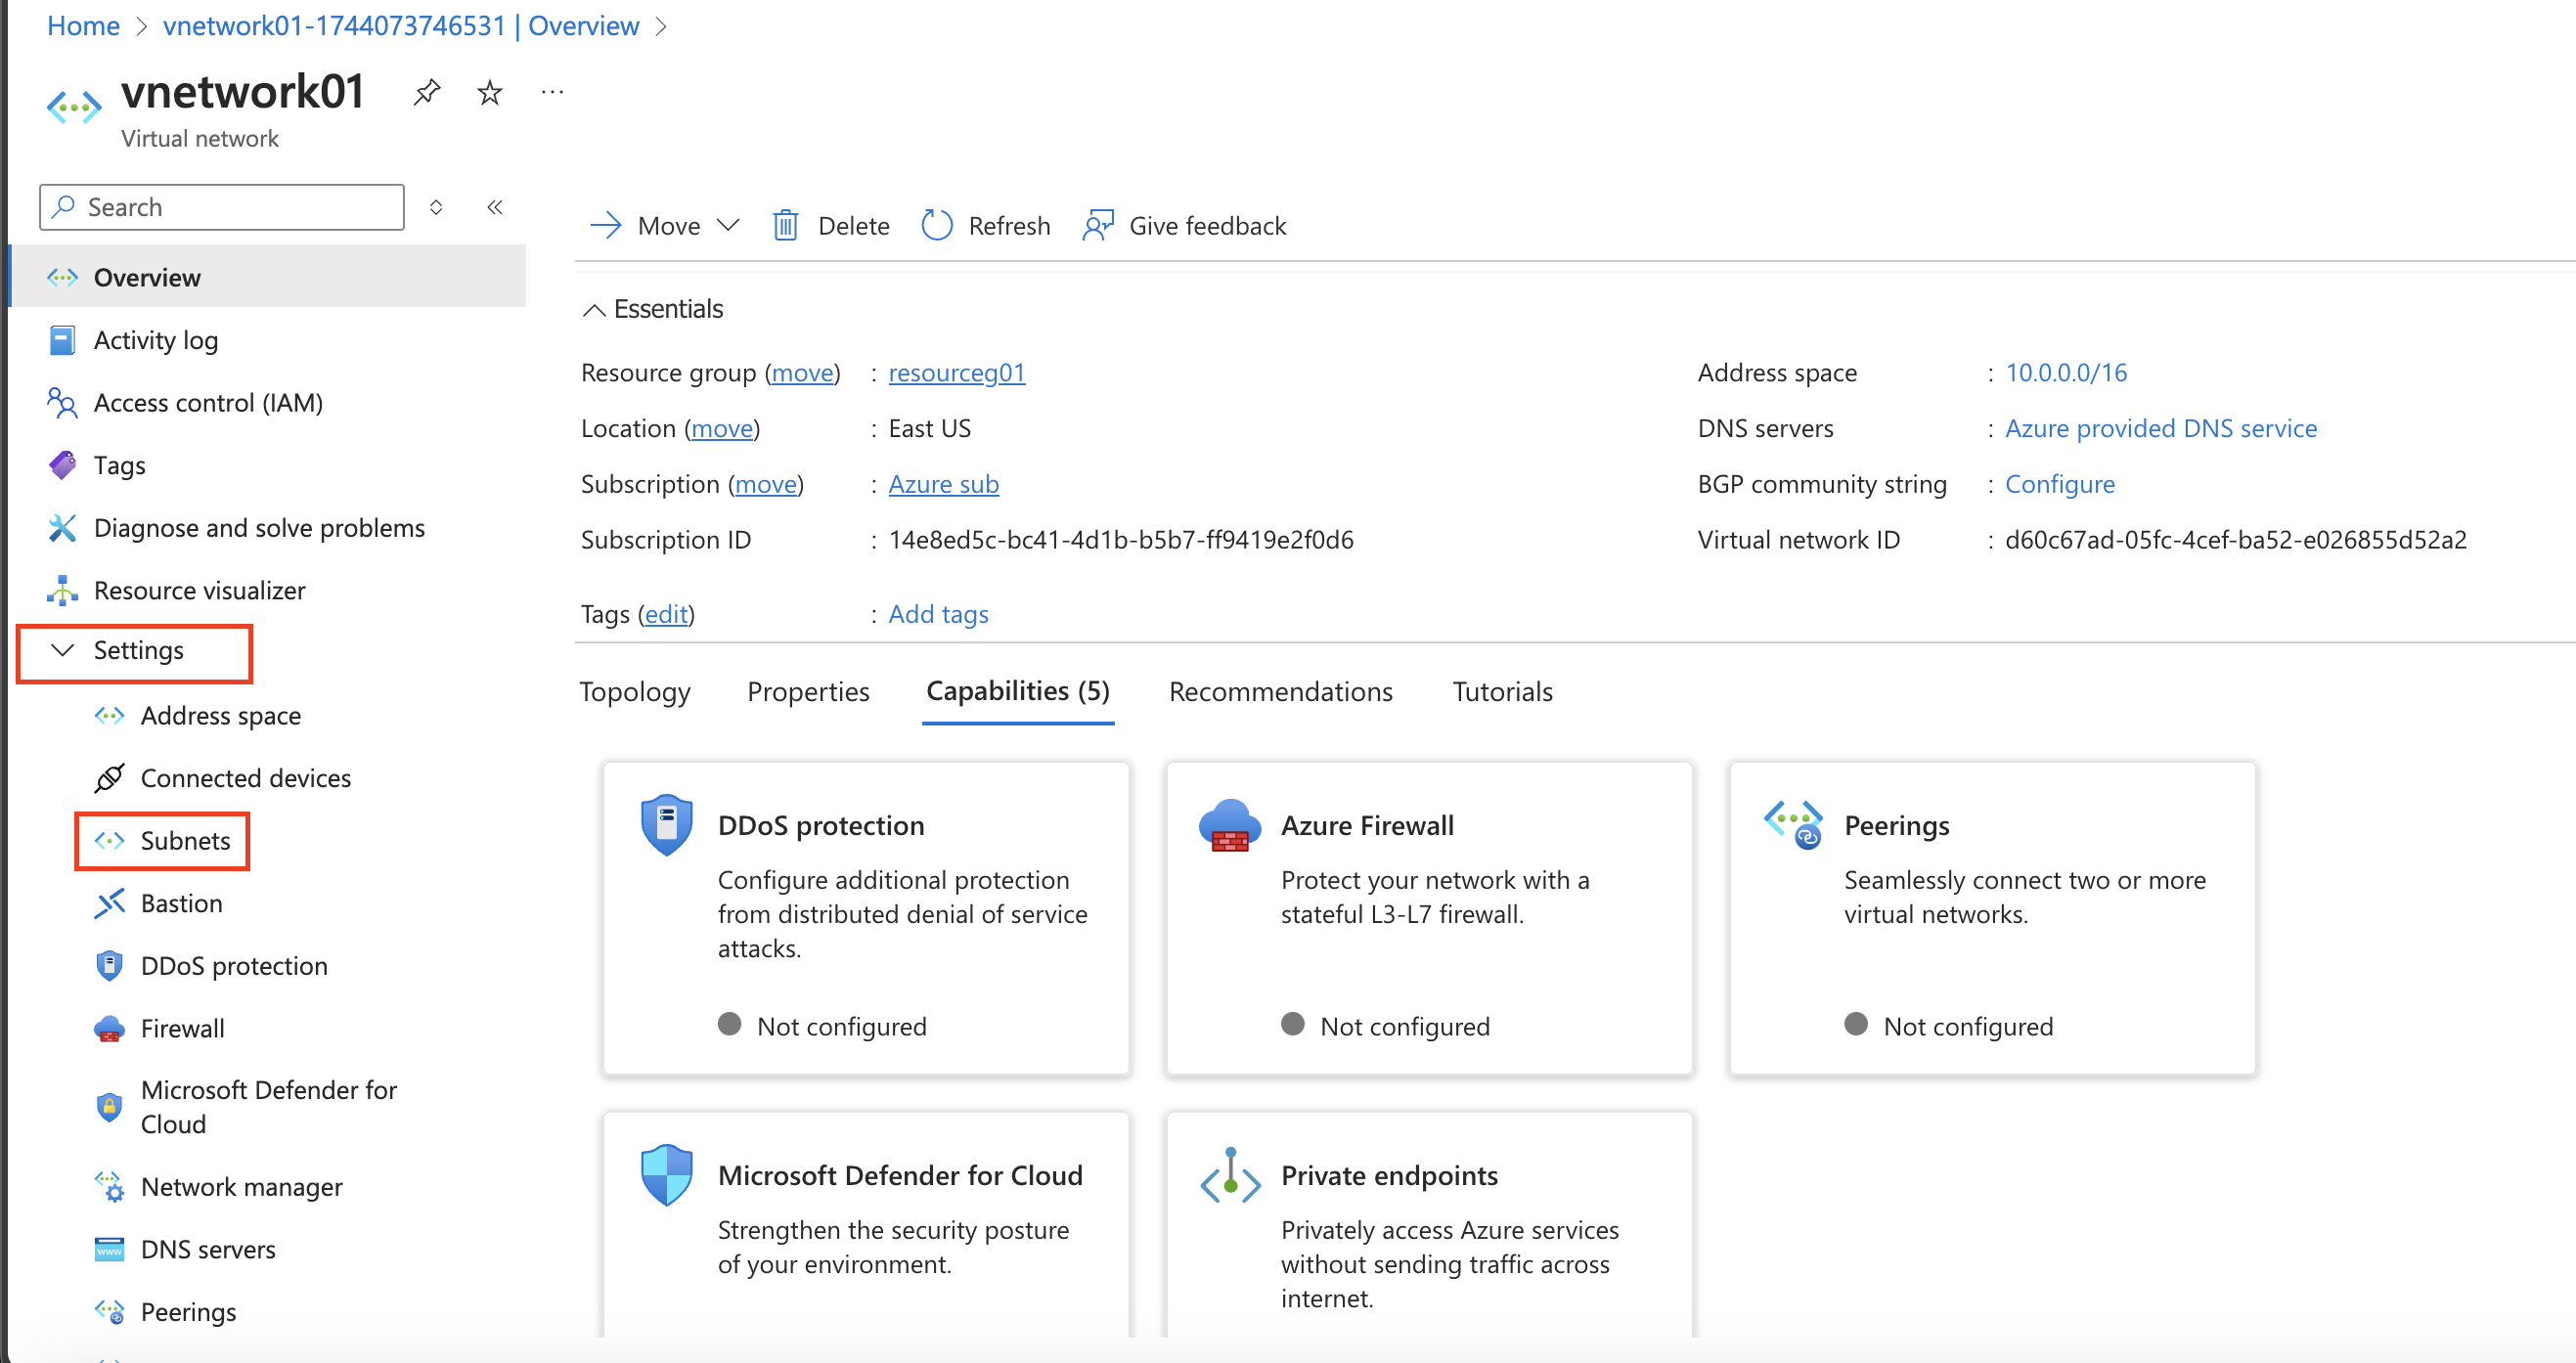
Task: Click the sidebar Search field
Action: (x=222, y=207)
